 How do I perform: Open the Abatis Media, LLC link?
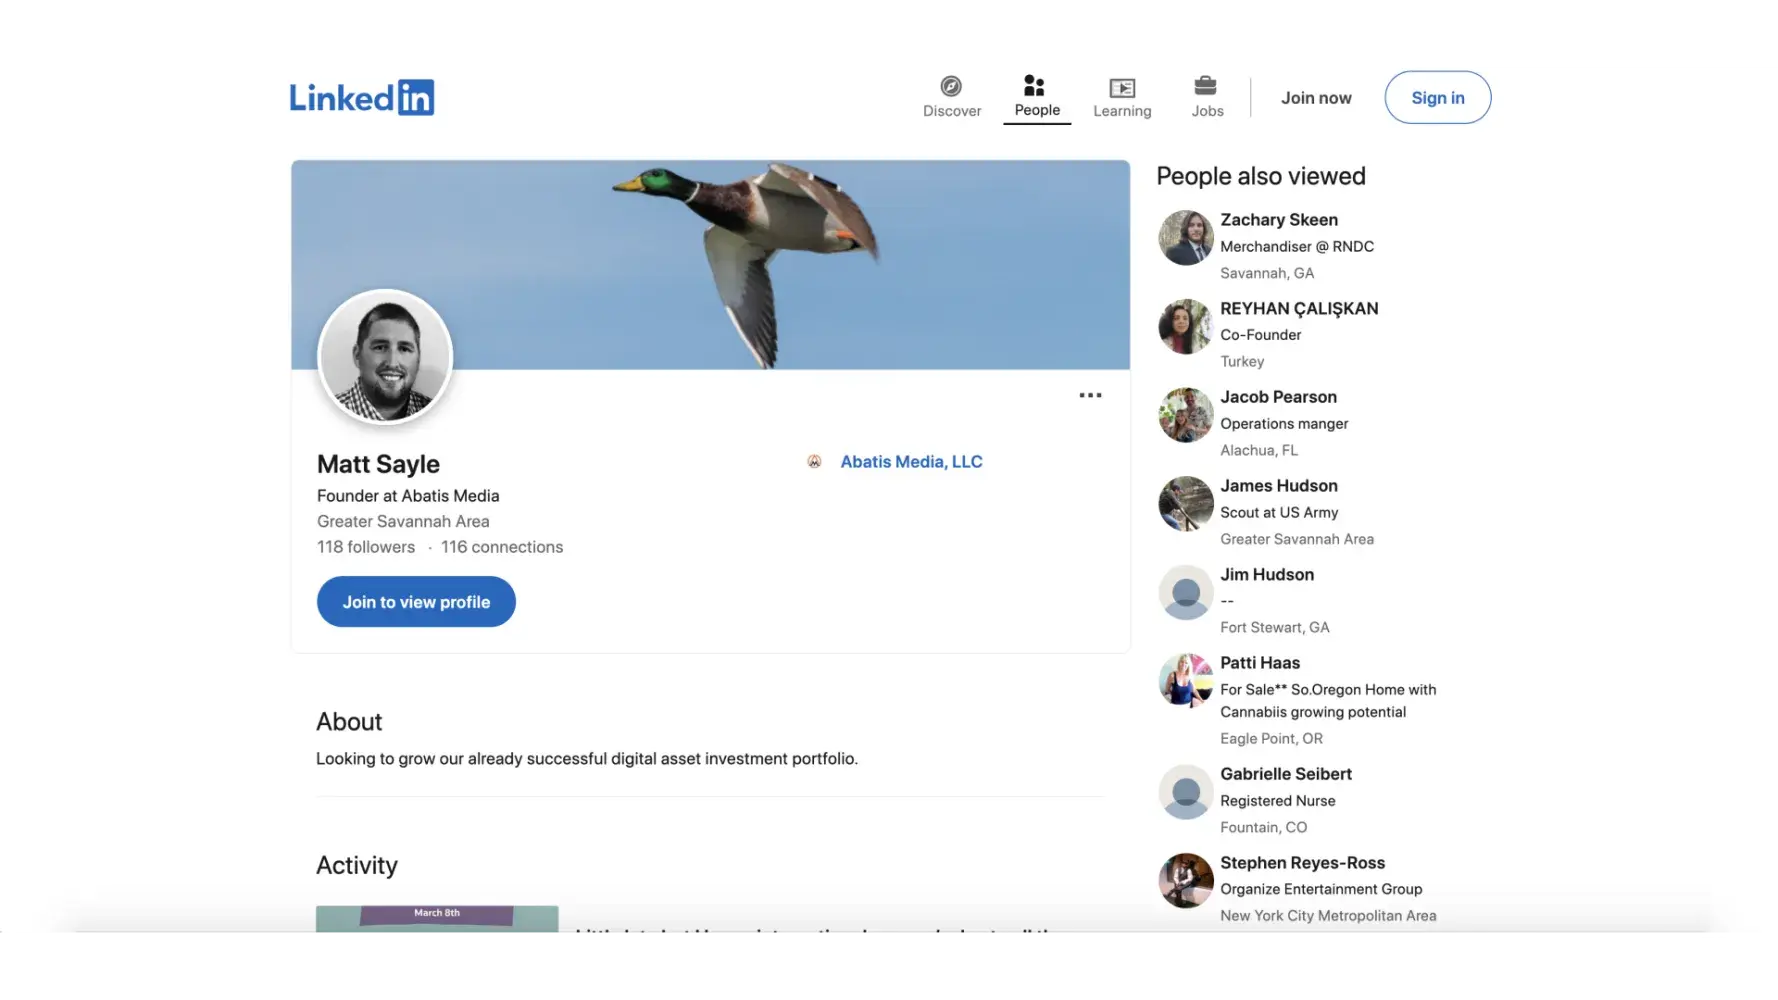911,462
